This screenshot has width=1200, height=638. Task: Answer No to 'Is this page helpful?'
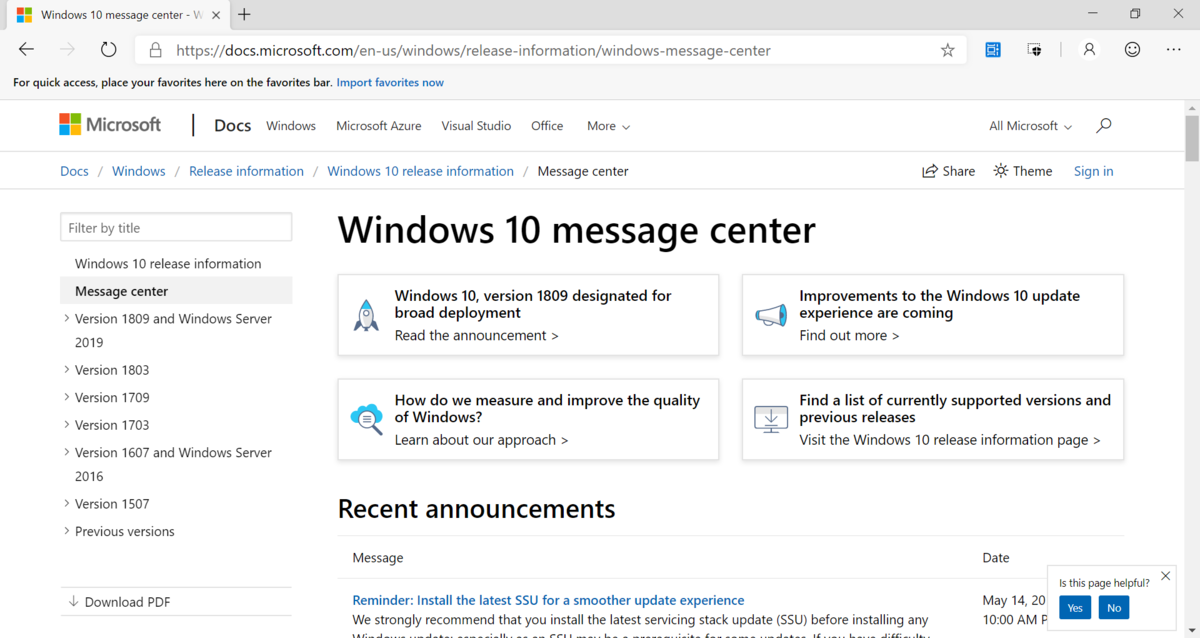click(1113, 607)
